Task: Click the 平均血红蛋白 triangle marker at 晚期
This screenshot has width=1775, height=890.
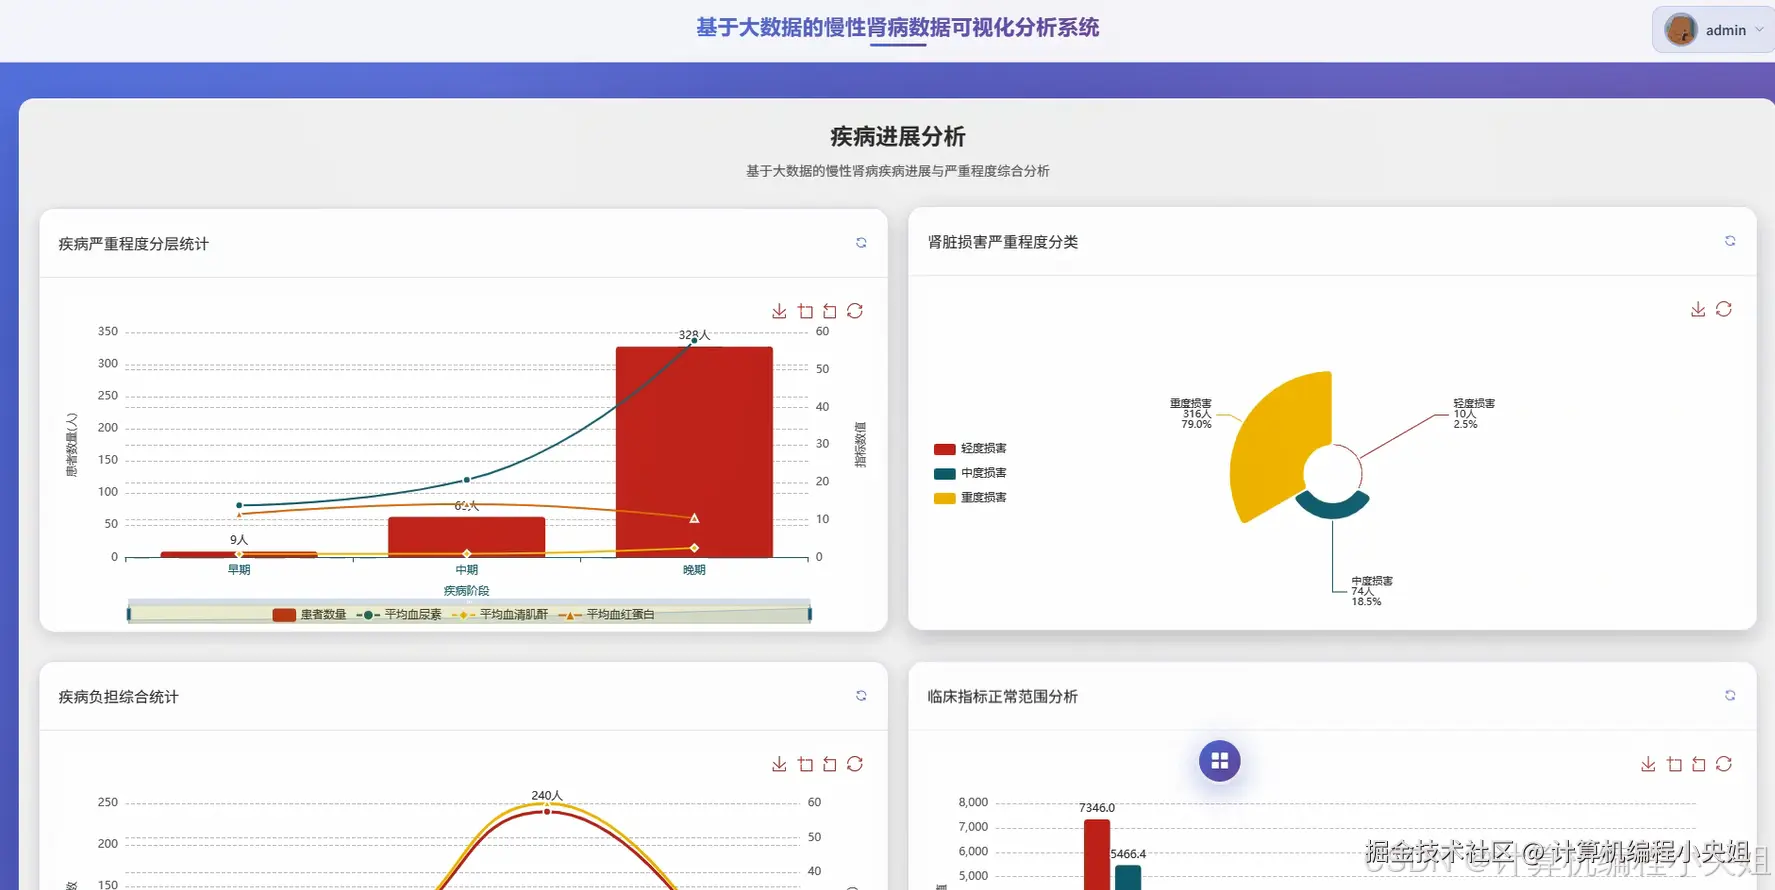Action: (x=694, y=518)
